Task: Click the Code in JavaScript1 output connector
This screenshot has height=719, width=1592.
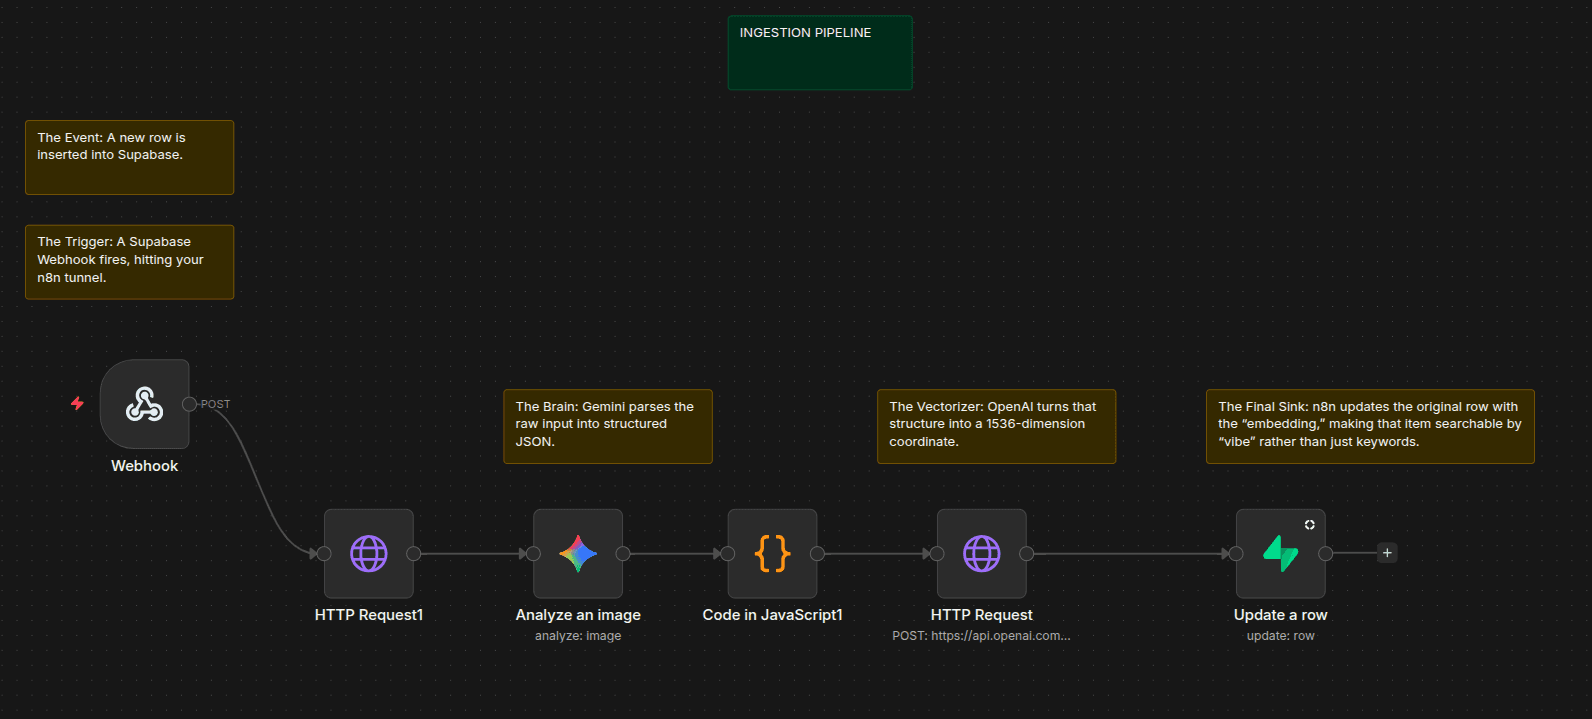Action: [x=817, y=553]
